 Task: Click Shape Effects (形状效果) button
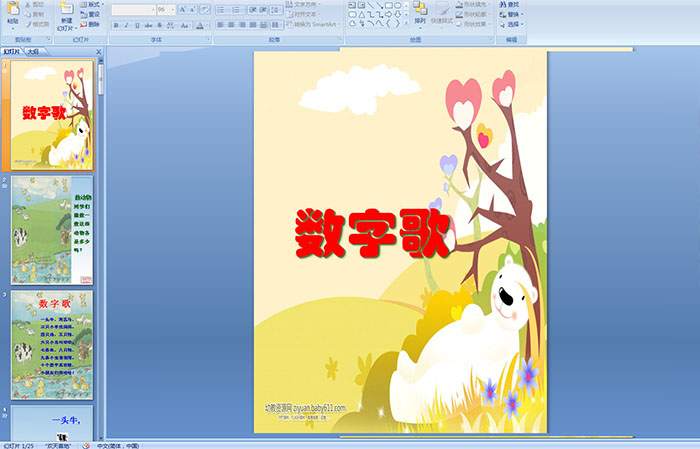473,24
